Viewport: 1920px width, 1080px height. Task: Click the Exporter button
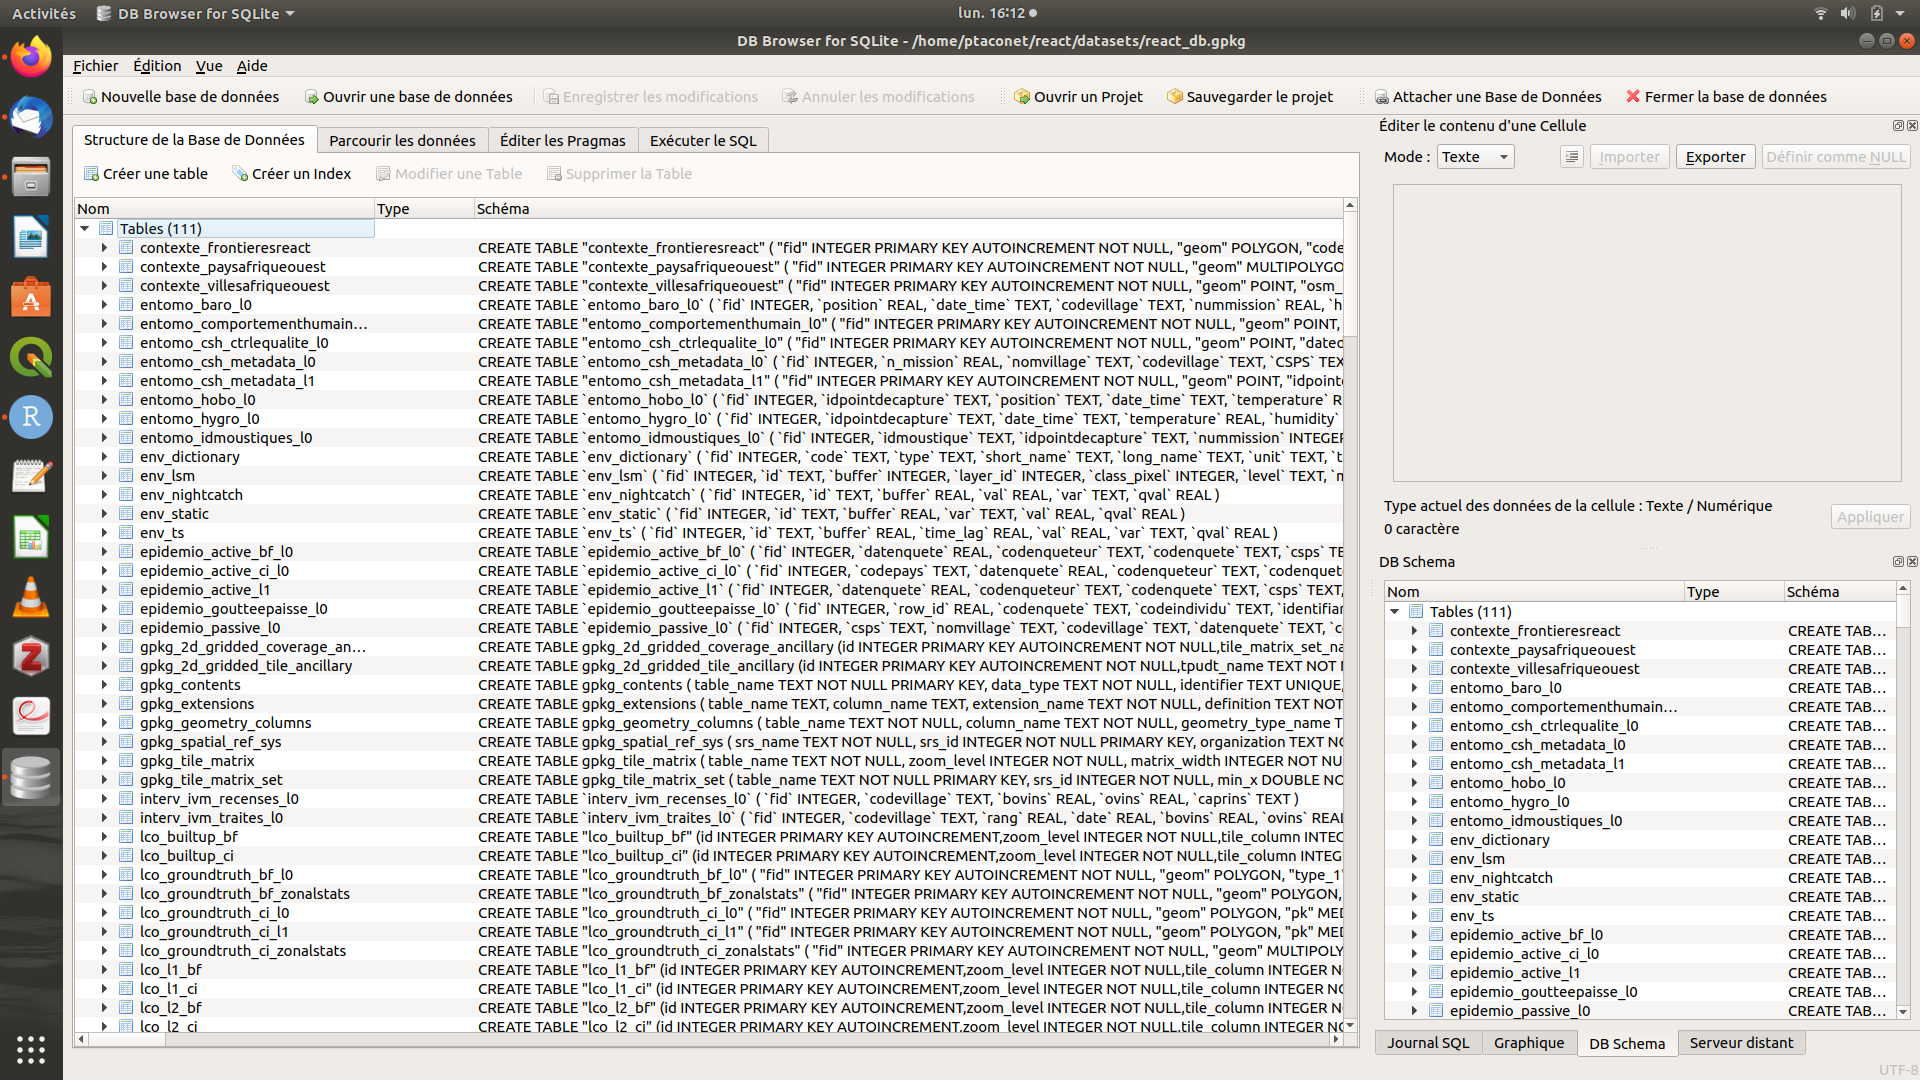[1715, 157]
